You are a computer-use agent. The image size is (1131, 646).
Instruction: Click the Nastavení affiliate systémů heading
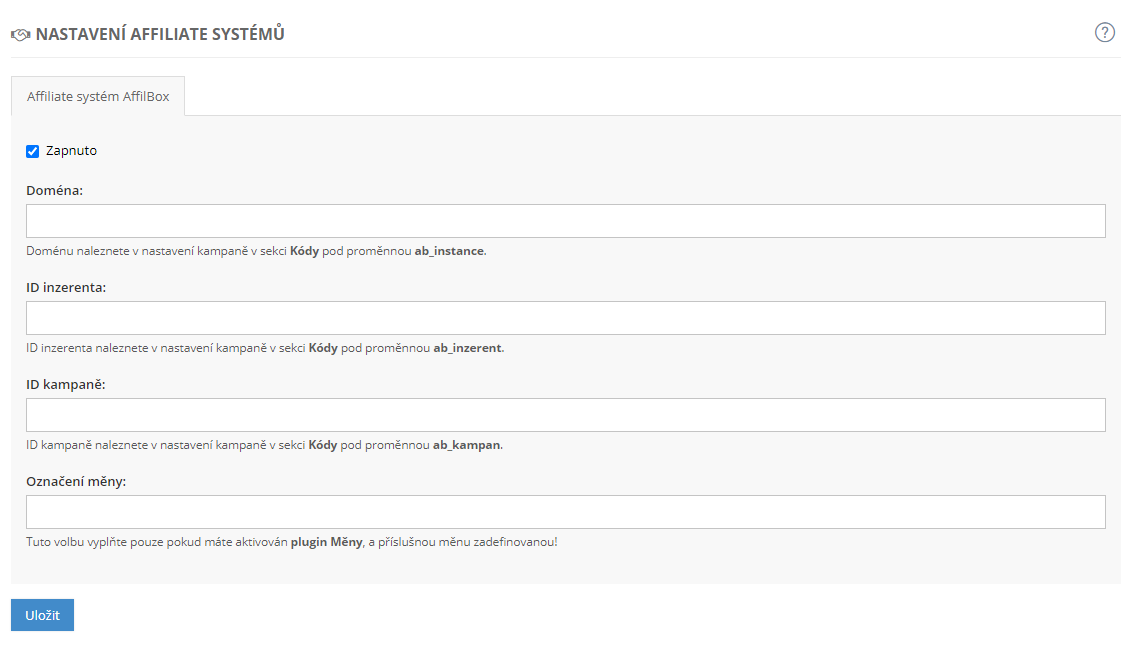click(160, 34)
